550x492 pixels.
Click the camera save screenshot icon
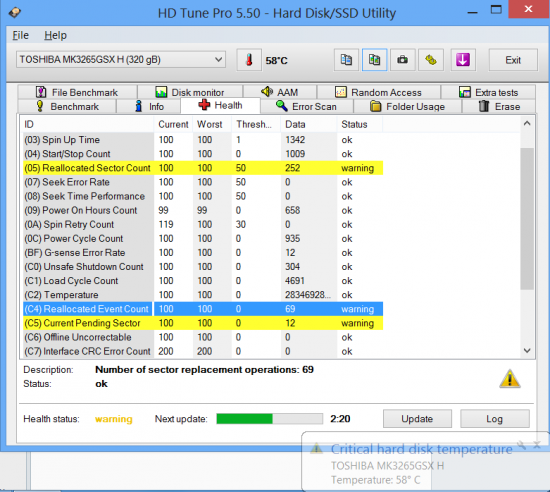(402, 60)
